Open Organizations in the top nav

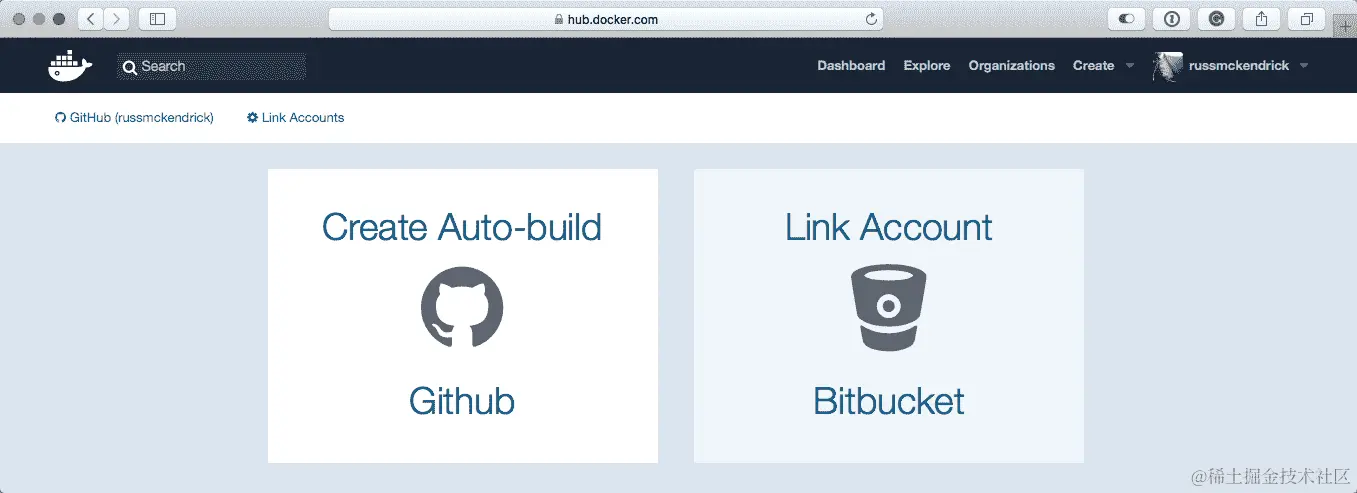coord(1011,66)
